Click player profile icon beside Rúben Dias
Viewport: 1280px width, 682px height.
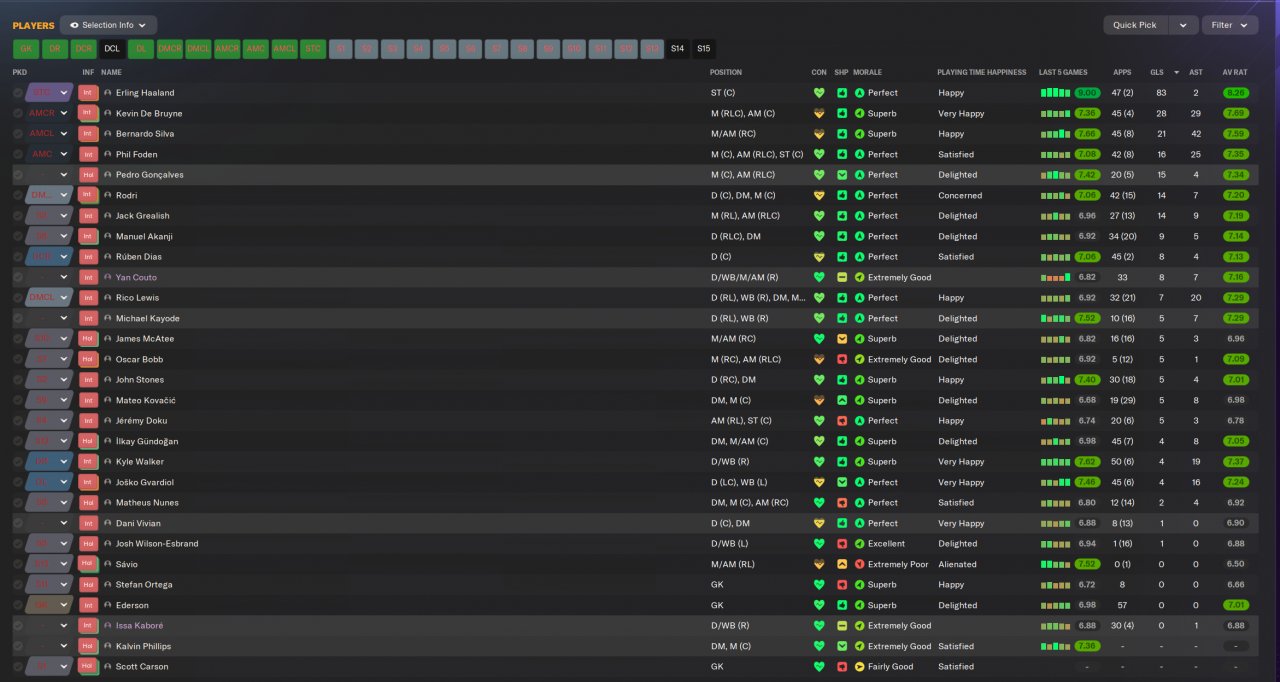(108, 257)
